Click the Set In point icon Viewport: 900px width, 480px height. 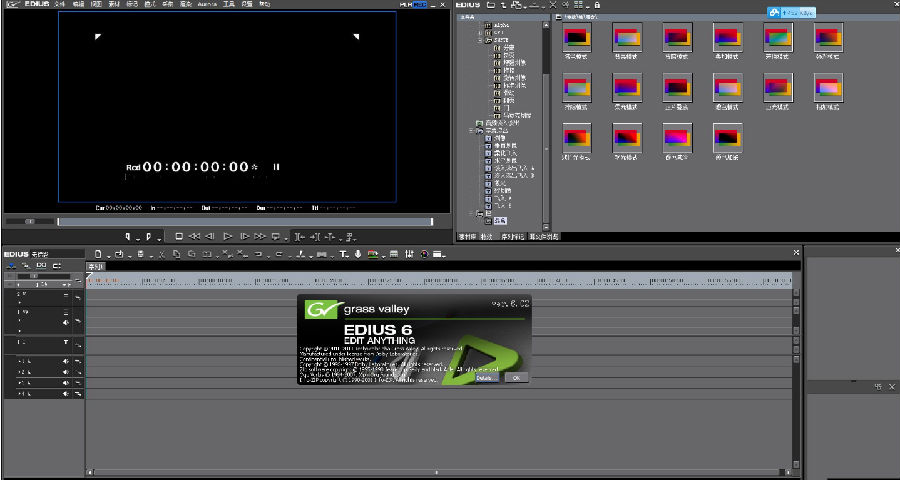coord(128,236)
